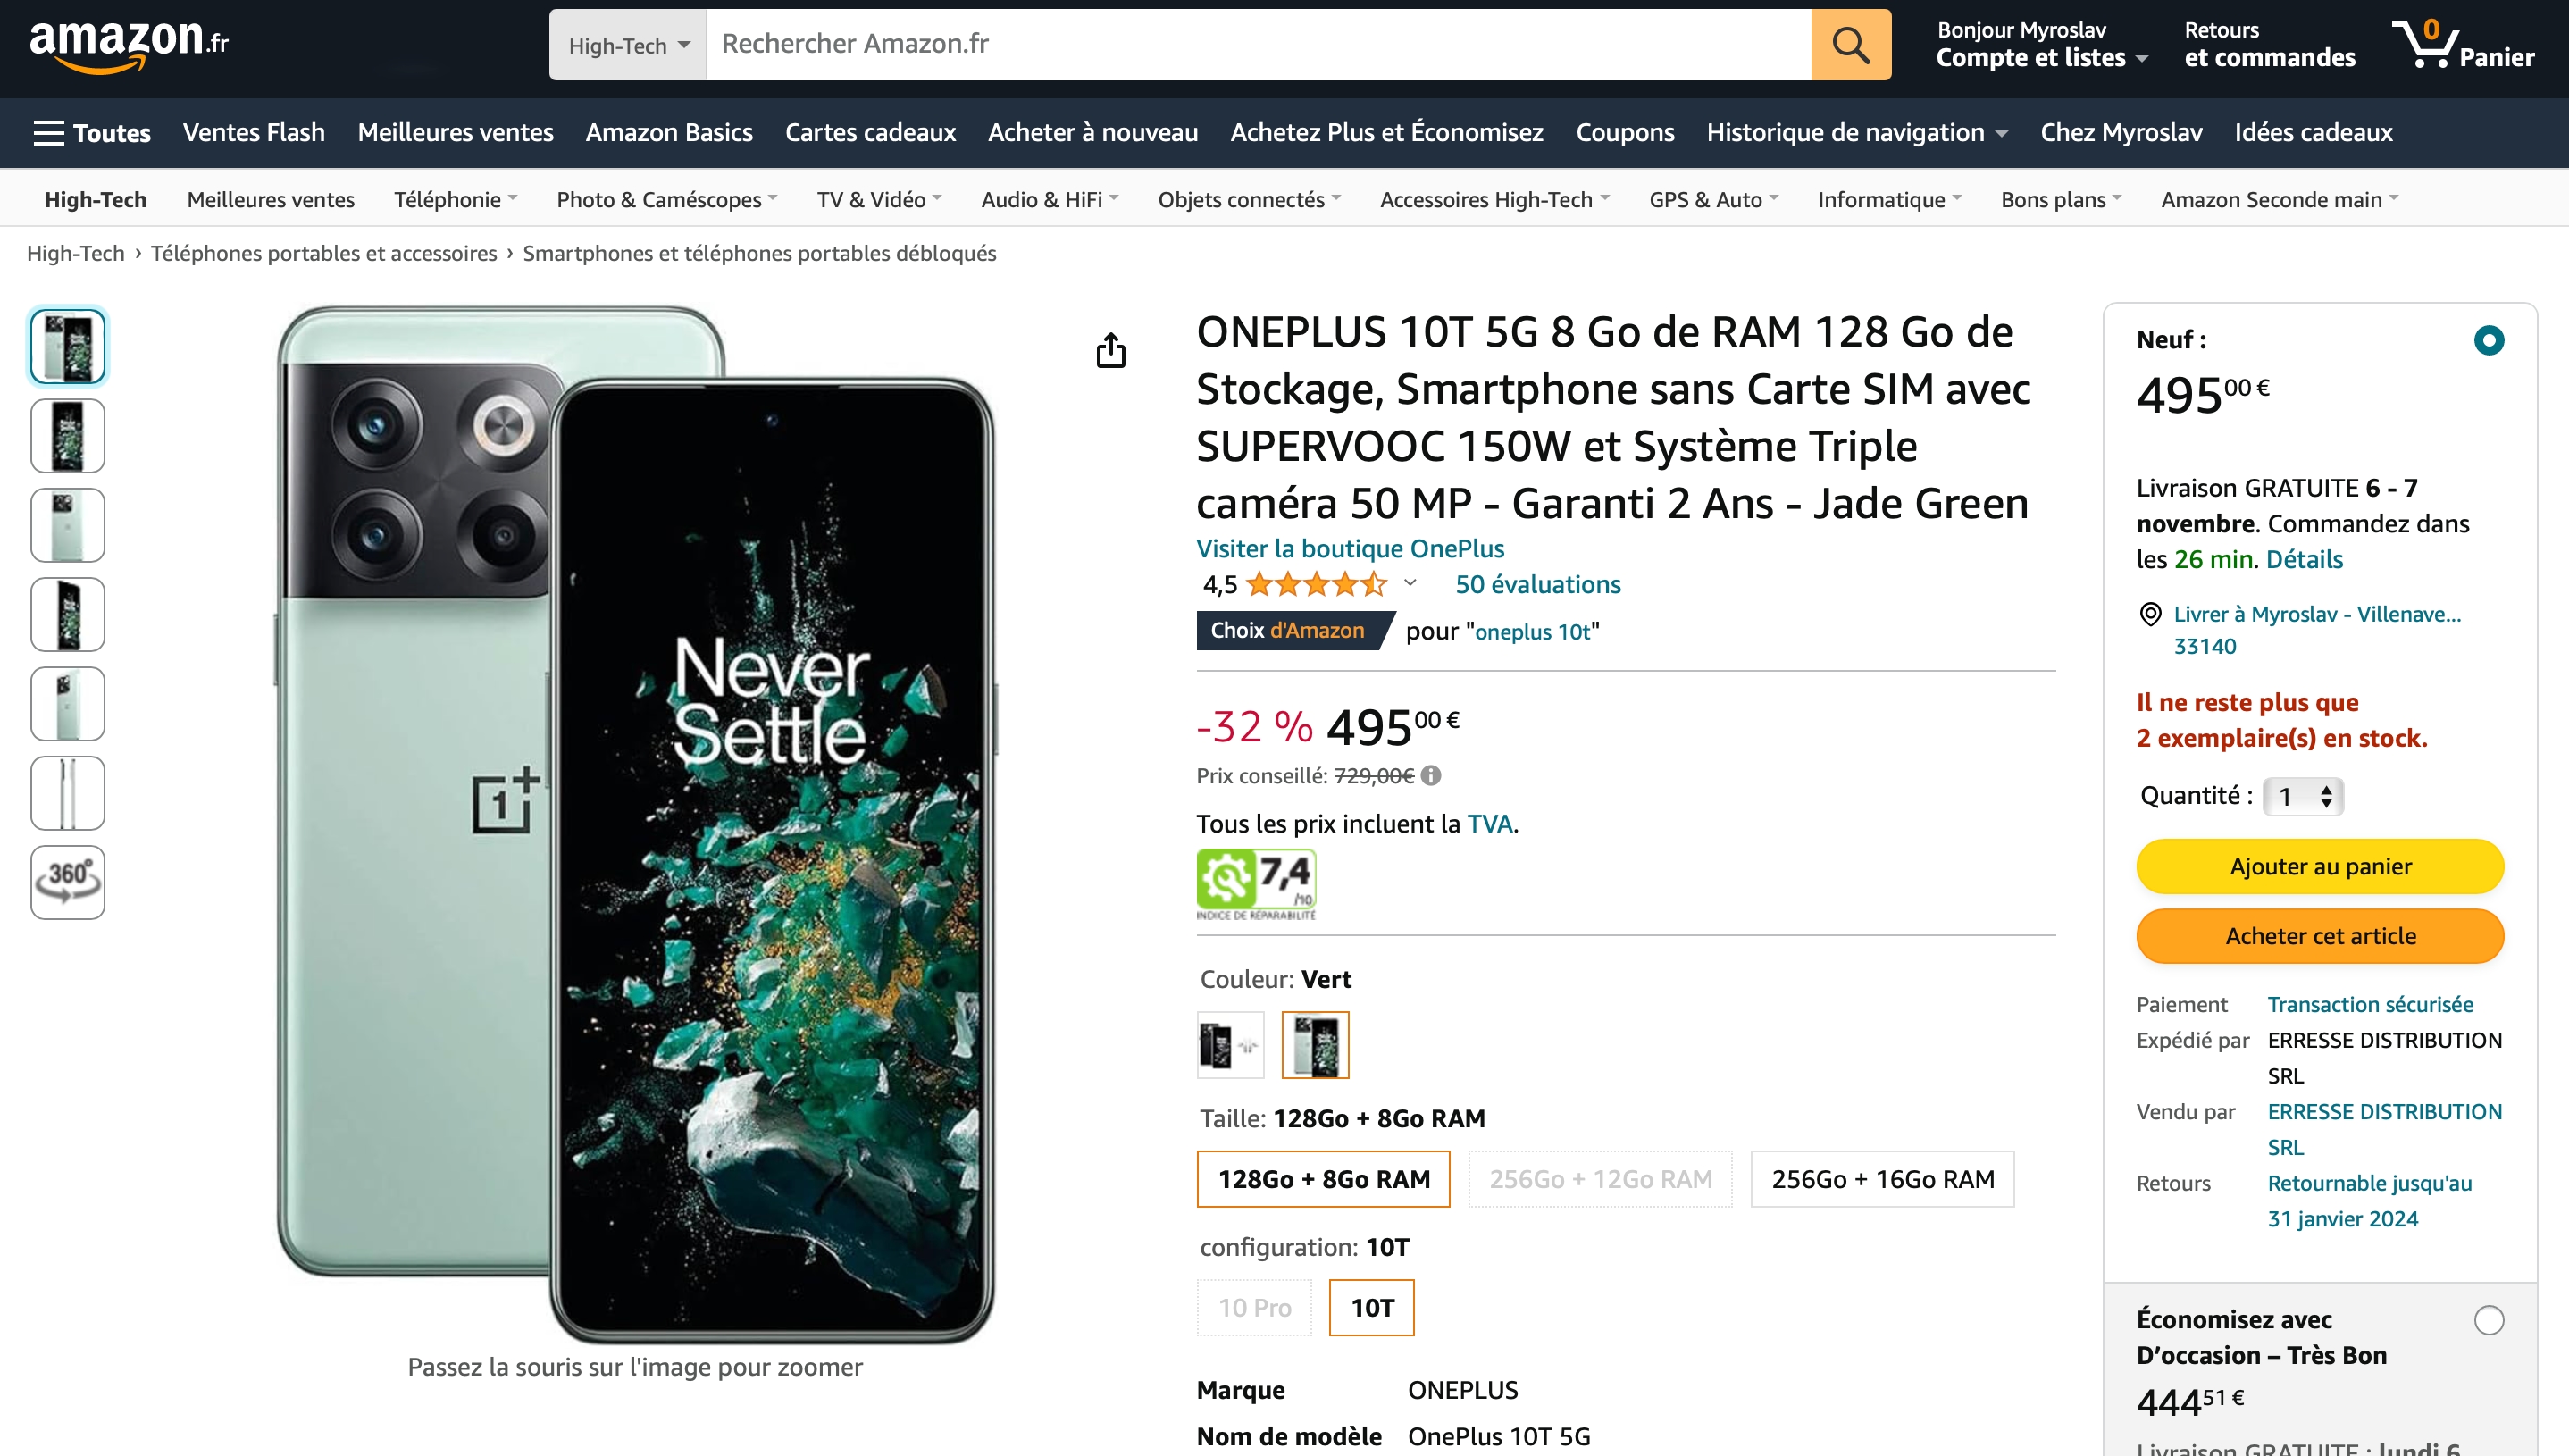
Task: Open the 360° product view thumbnail
Action: click(x=68, y=882)
